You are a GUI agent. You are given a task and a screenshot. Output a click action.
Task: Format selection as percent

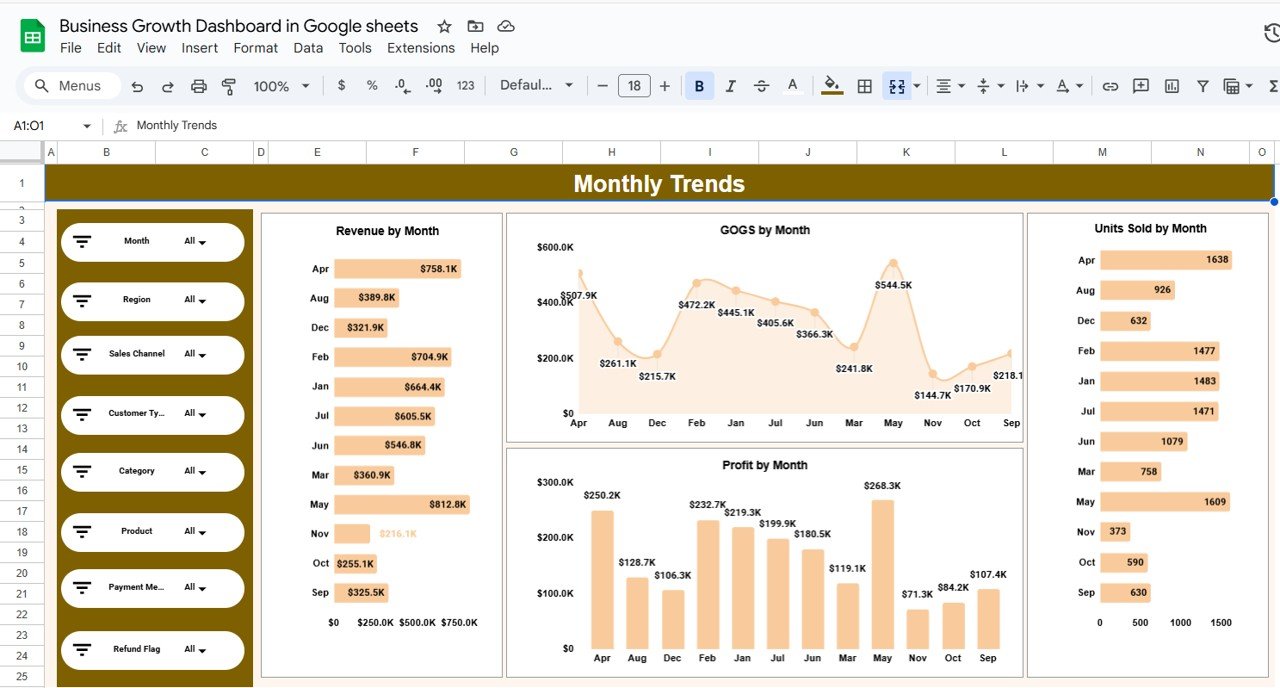[371, 86]
